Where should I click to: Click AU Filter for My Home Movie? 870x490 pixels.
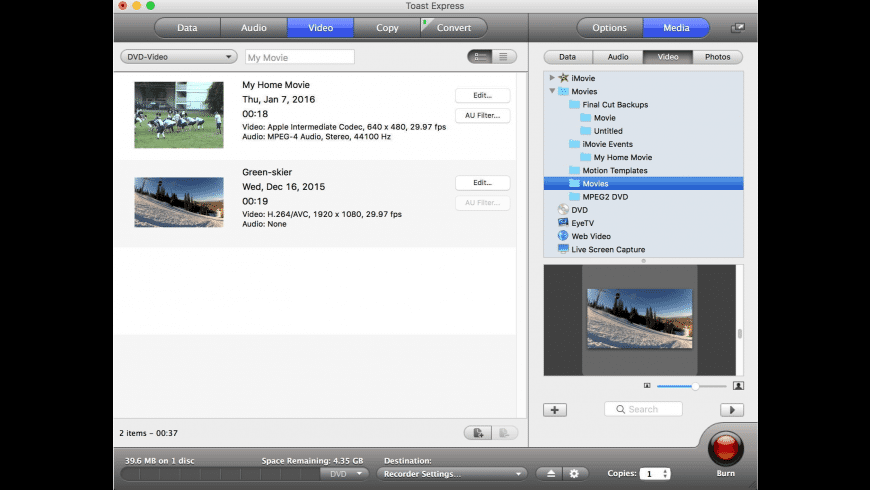click(x=482, y=116)
